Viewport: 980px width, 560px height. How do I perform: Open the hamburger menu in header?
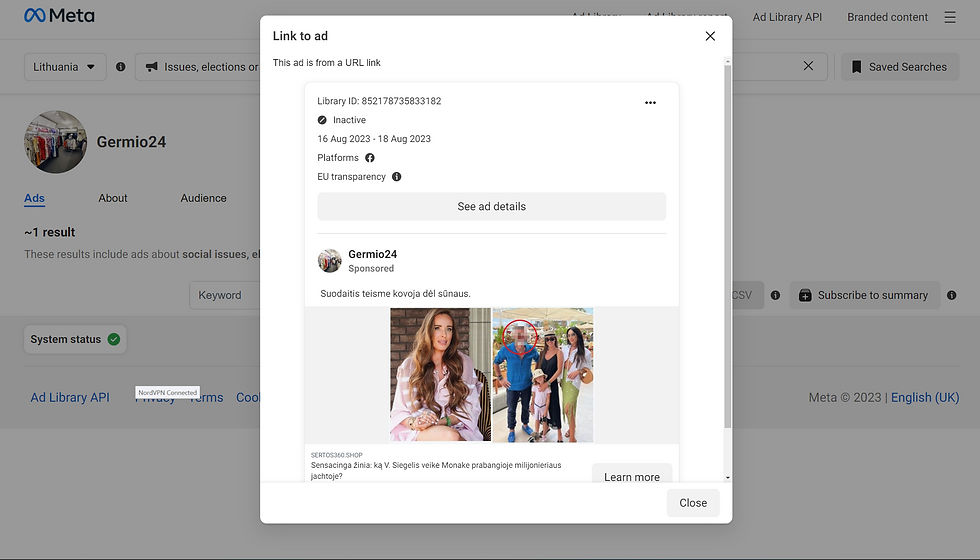point(950,18)
